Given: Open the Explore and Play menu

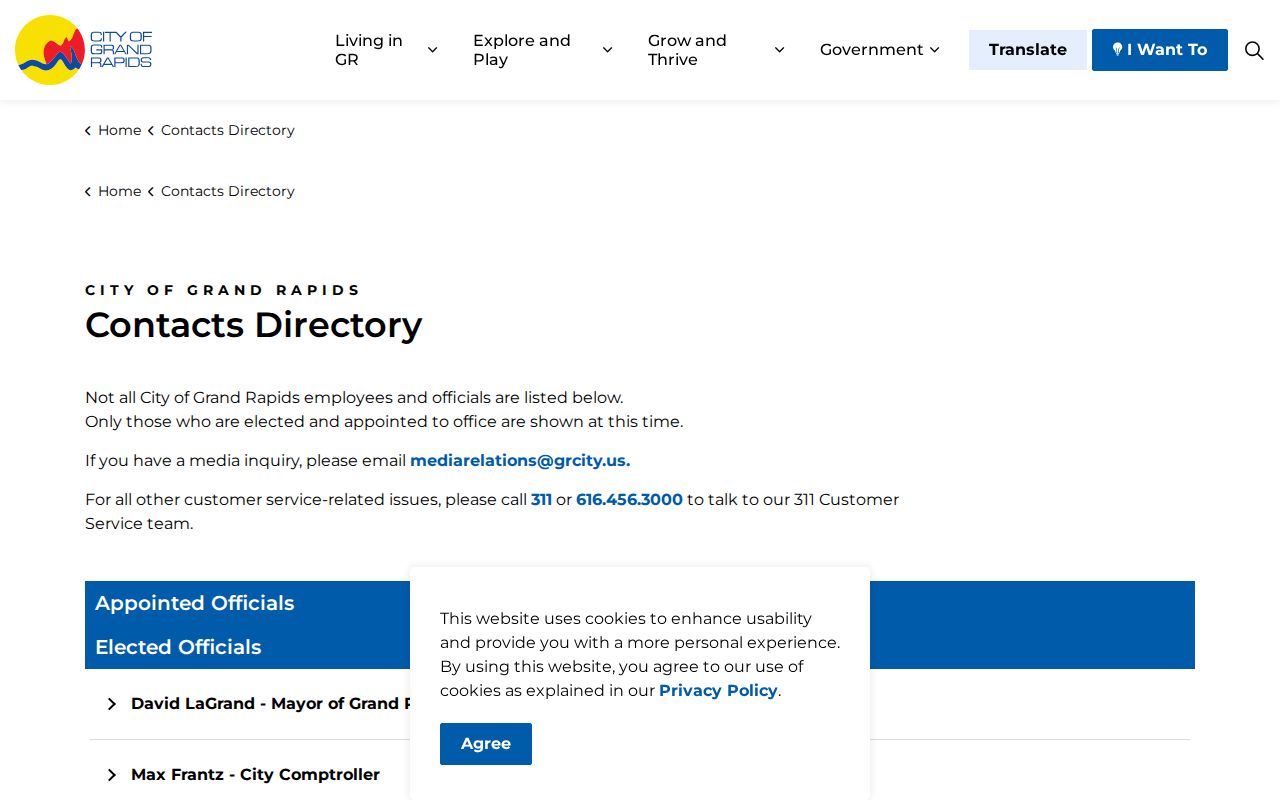Looking at the screenshot, I should tap(522, 50).
